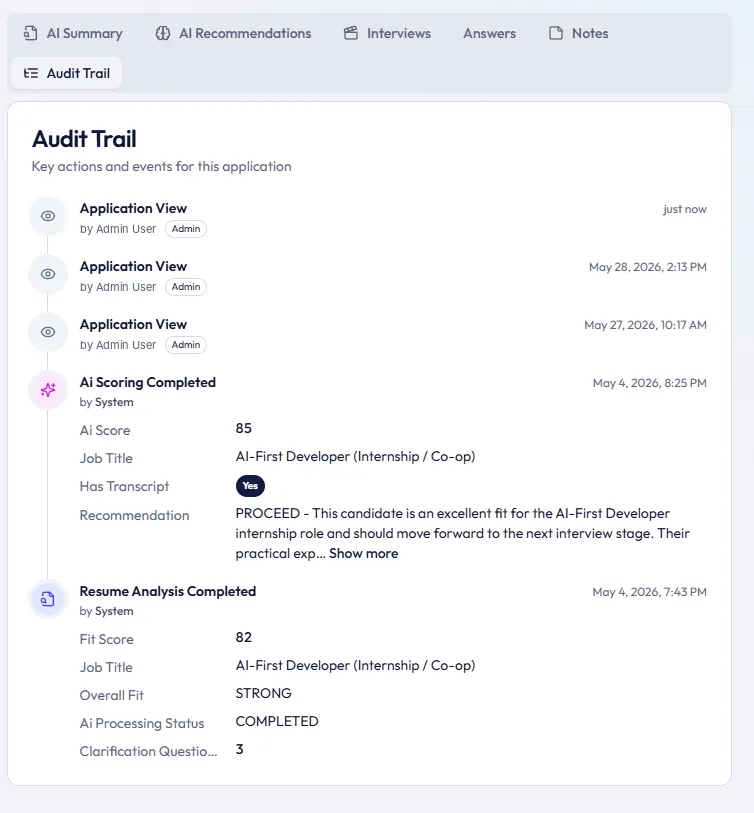Go to the Notes tab

click(x=578, y=33)
